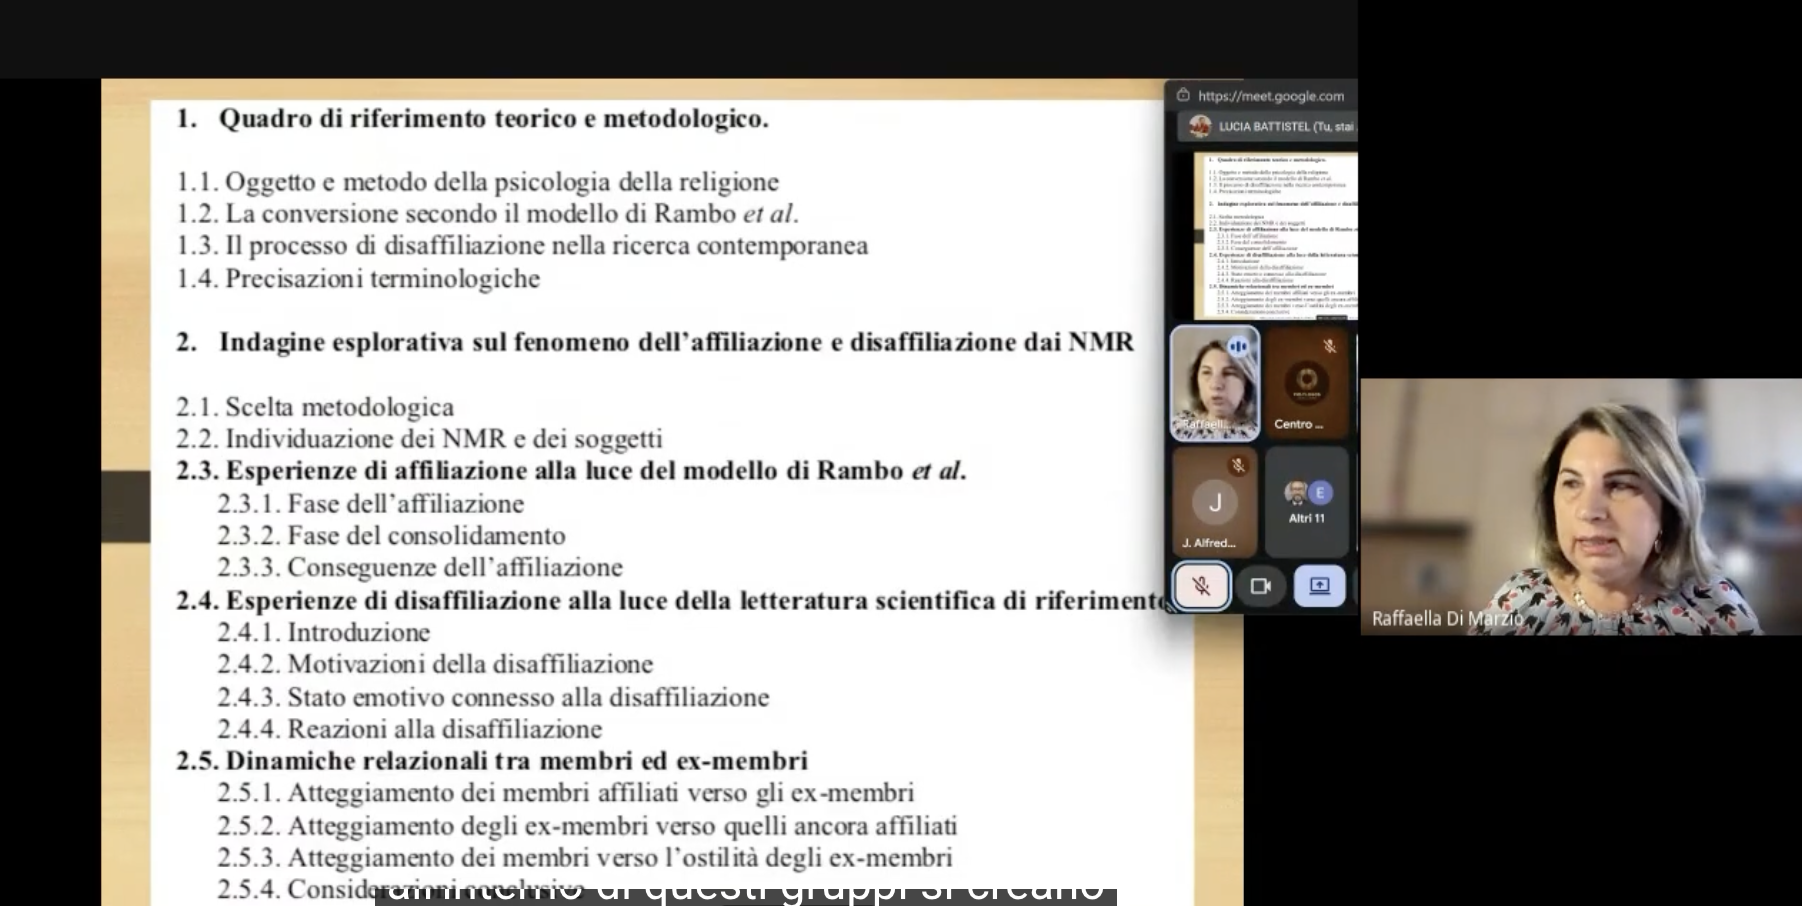
Task: Click the muted mic icon on Centro tile
Action: point(1329,346)
